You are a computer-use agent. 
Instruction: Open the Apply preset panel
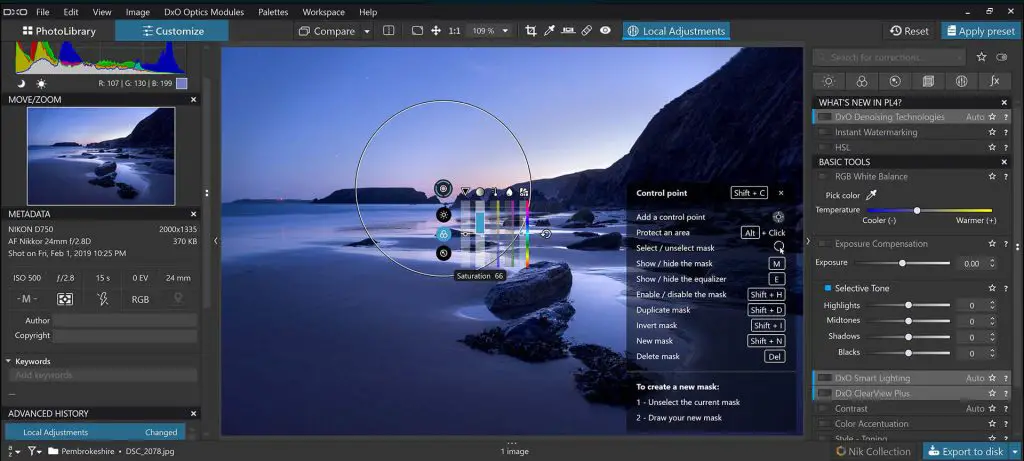(980, 31)
